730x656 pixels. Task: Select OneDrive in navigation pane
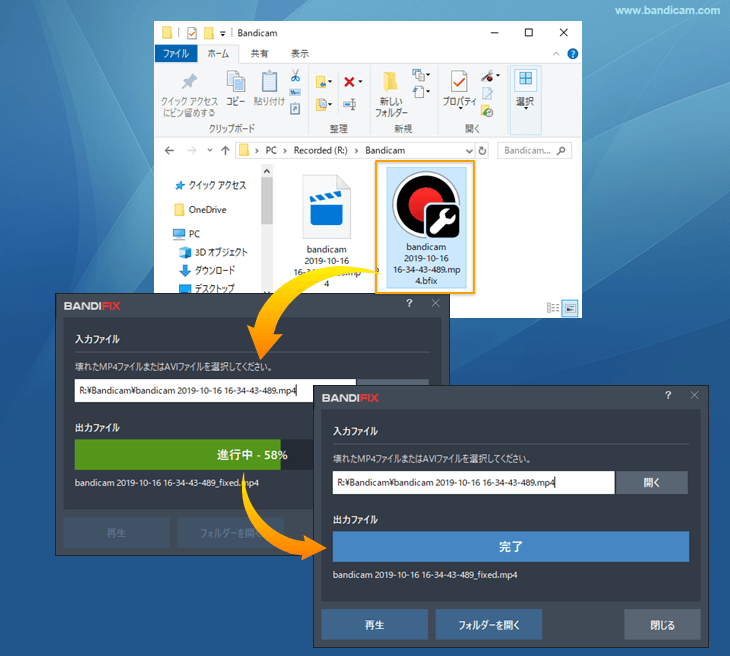point(201,210)
